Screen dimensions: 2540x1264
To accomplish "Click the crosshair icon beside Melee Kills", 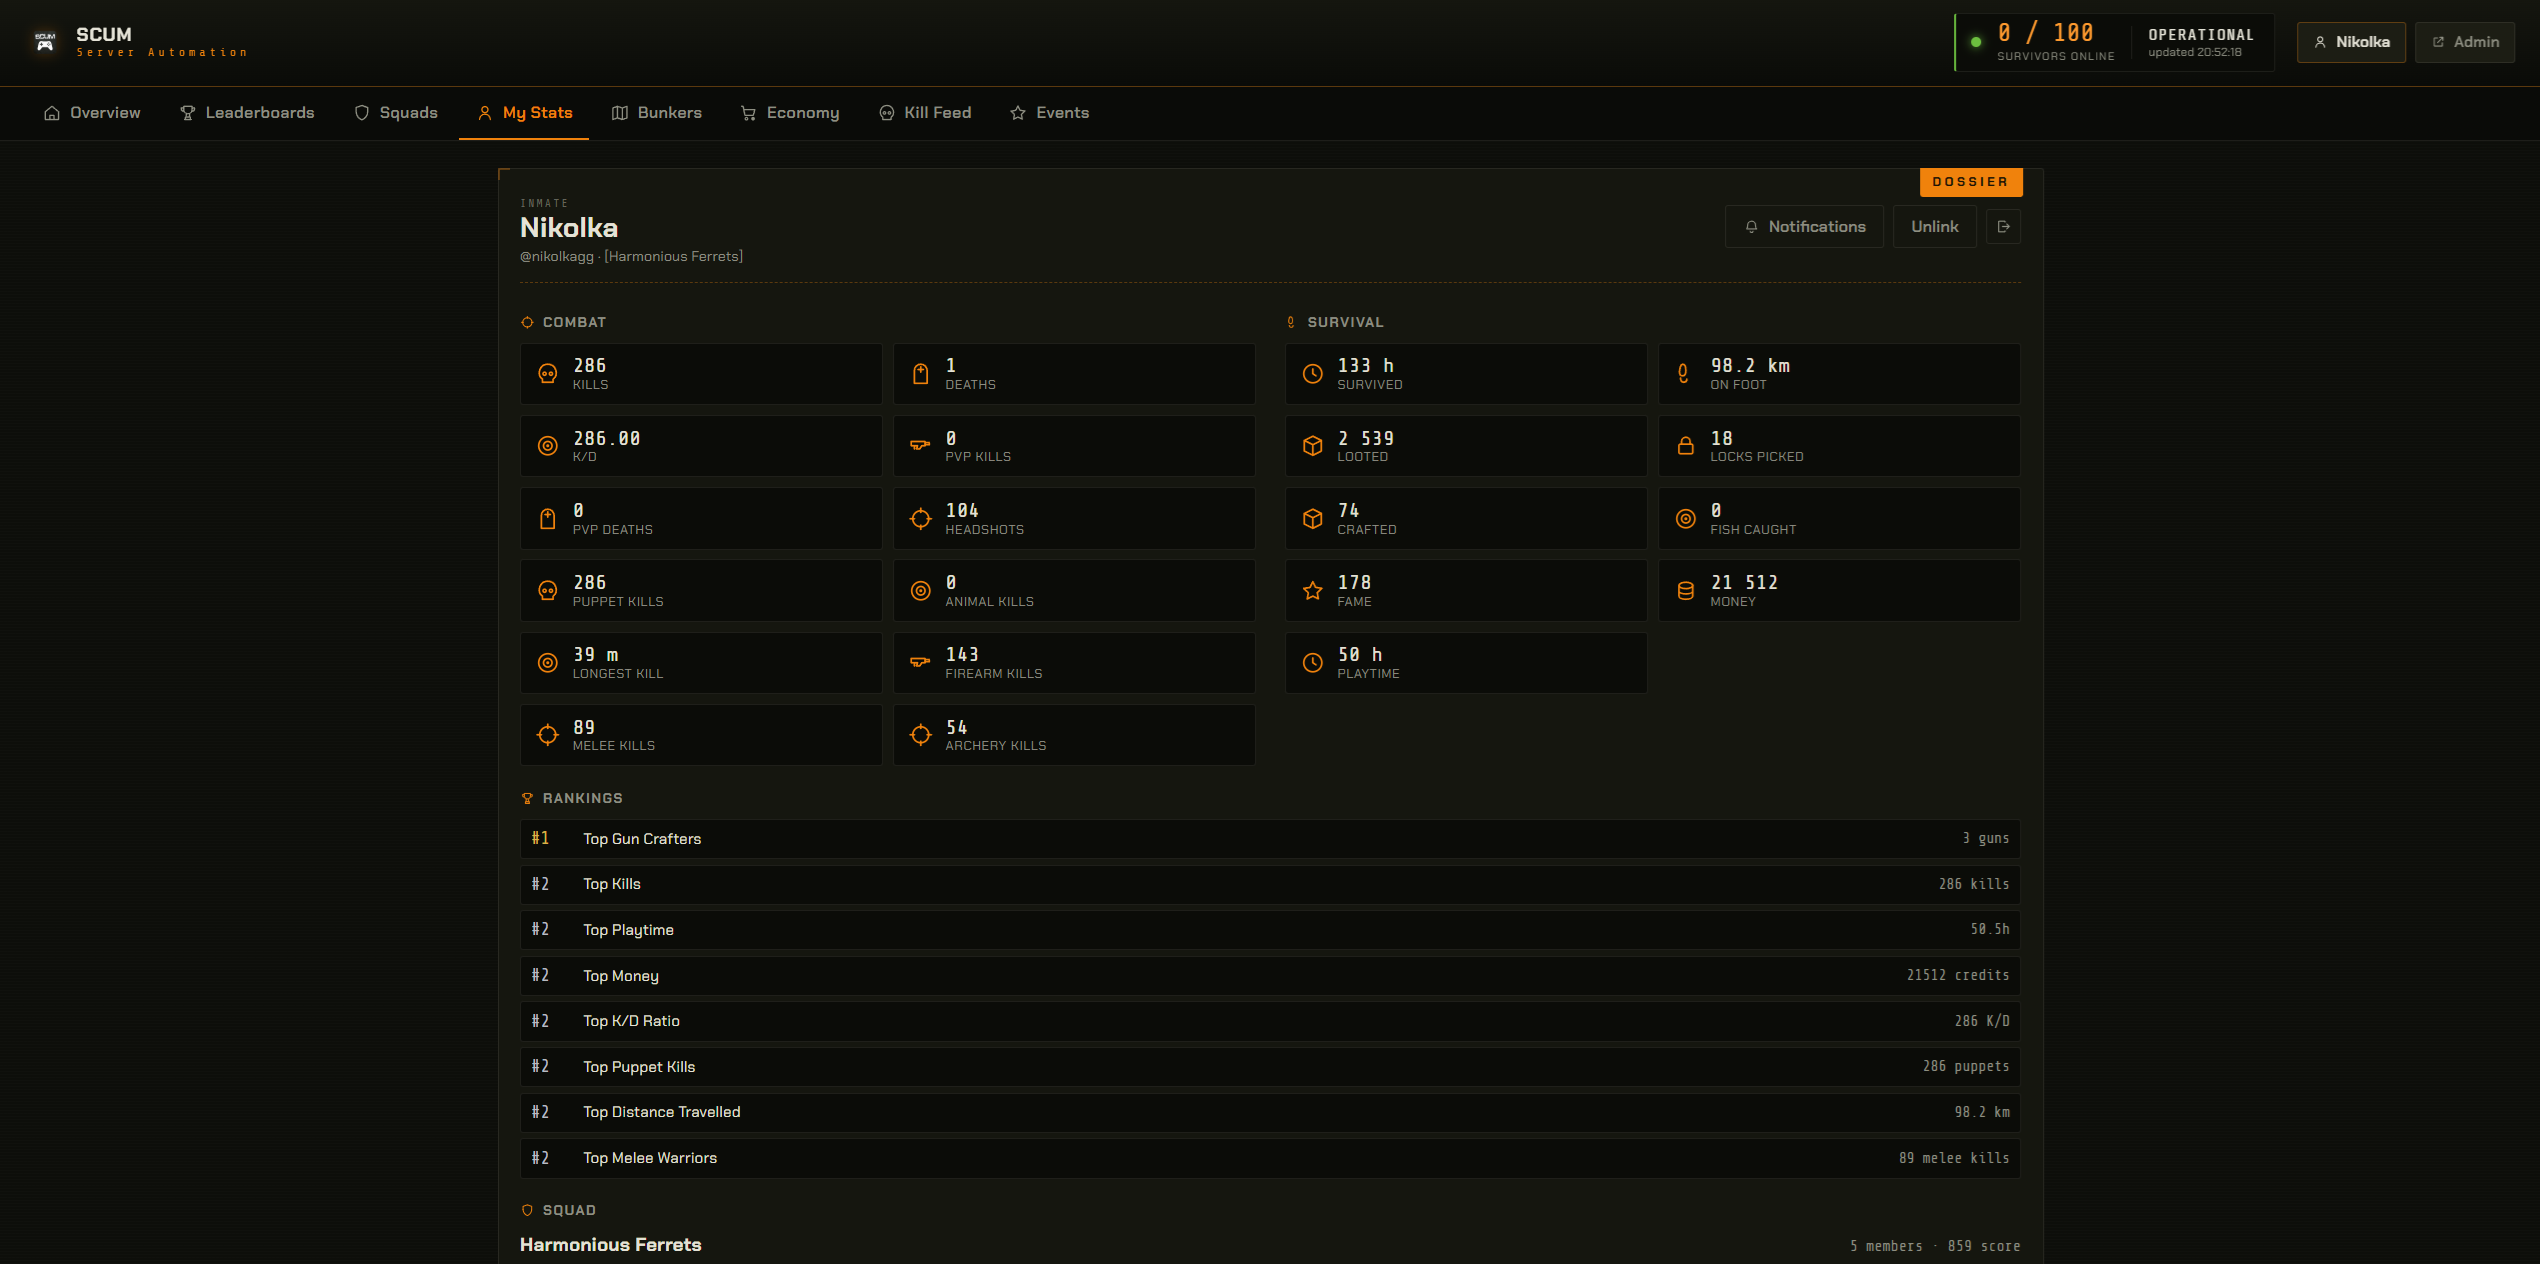I will tap(548, 735).
